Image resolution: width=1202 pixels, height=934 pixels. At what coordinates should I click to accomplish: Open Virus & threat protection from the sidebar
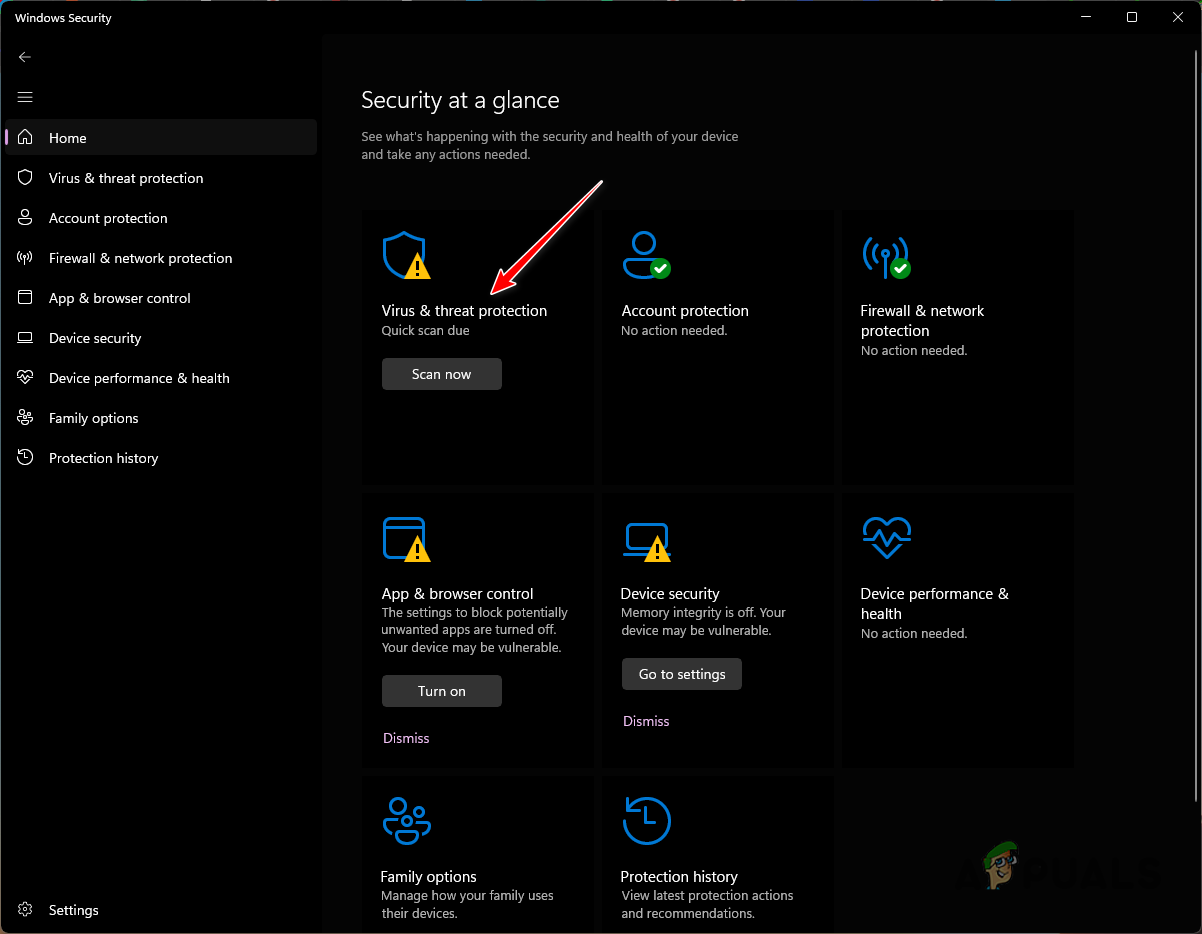pos(24,177)
